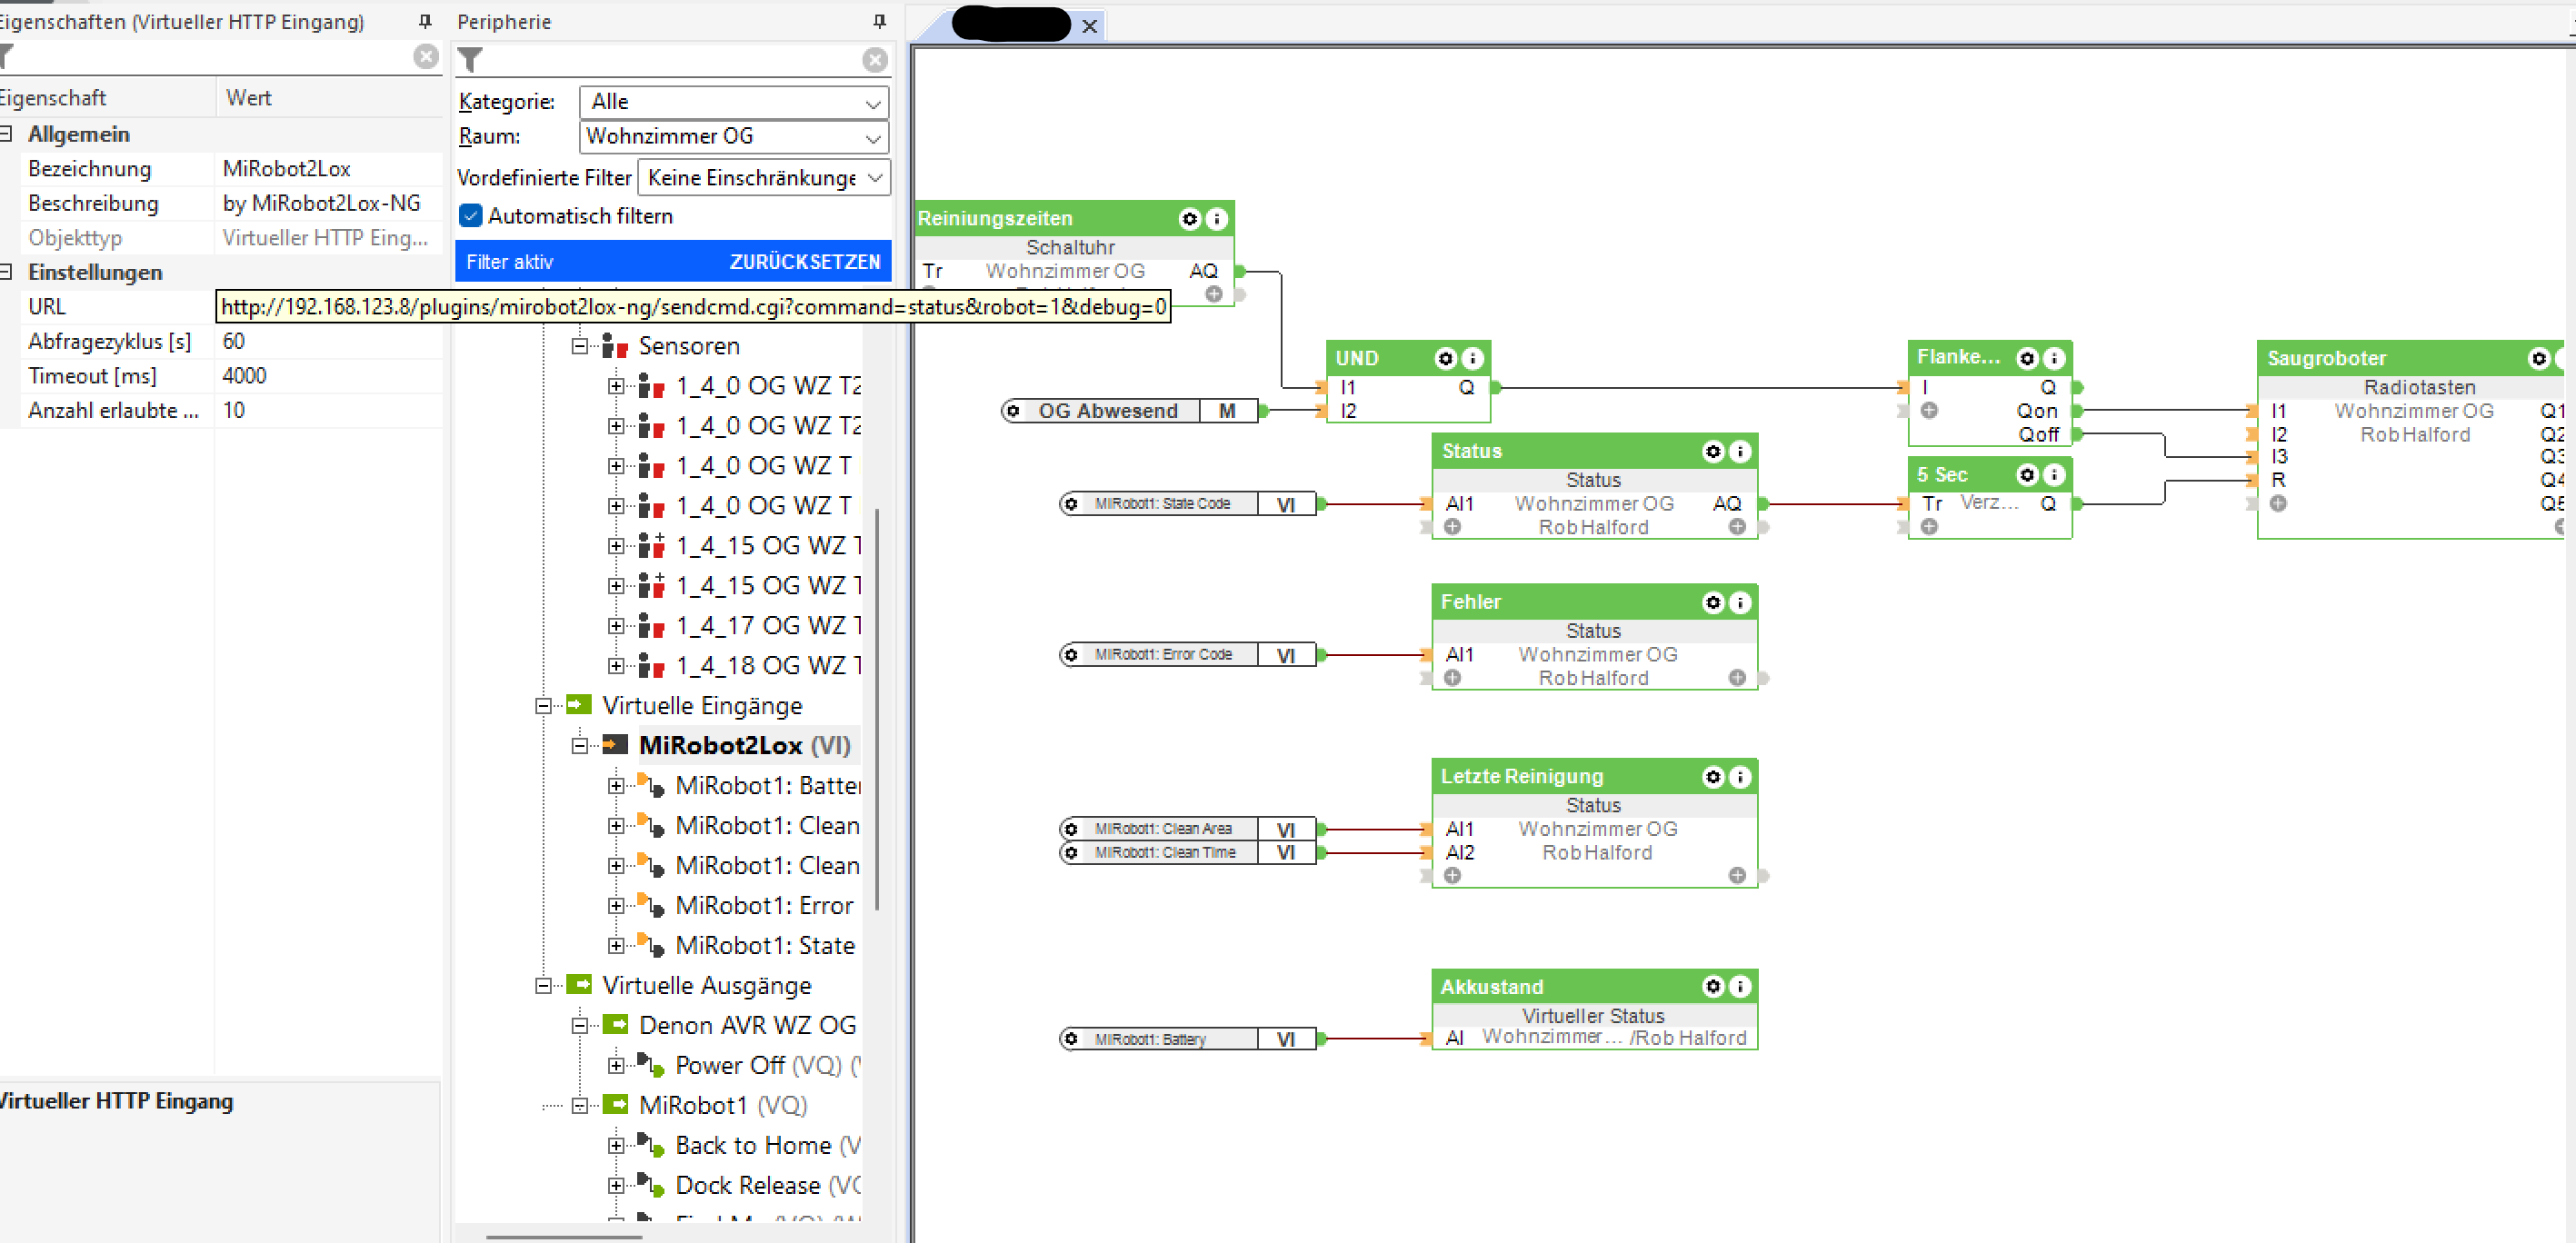
Task: Clear the Peripherie filter search field
Action: pyautogui.click(x=875, y=60)
